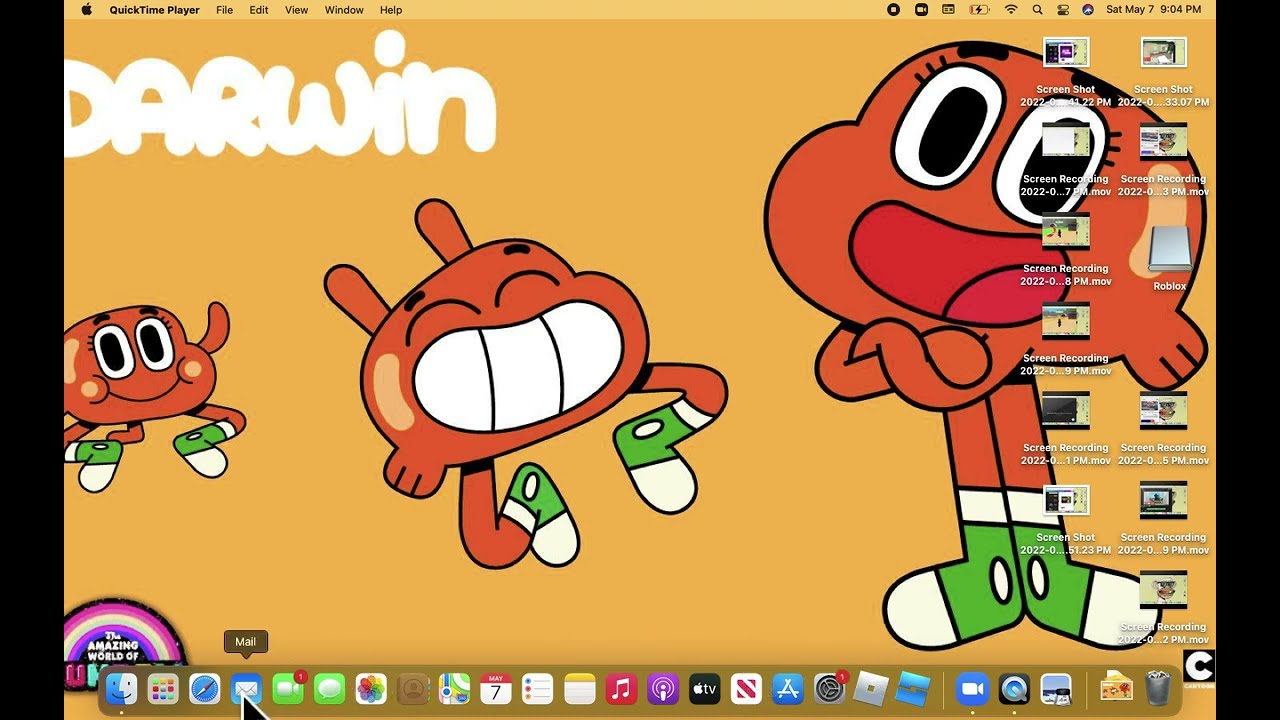Image resolution: width=1280 pixels, height=720 pixels.
Task: Select Screen Recording 2022-0...3 PM.mov
Action: pyautogui.click(x=1164, y=161)
